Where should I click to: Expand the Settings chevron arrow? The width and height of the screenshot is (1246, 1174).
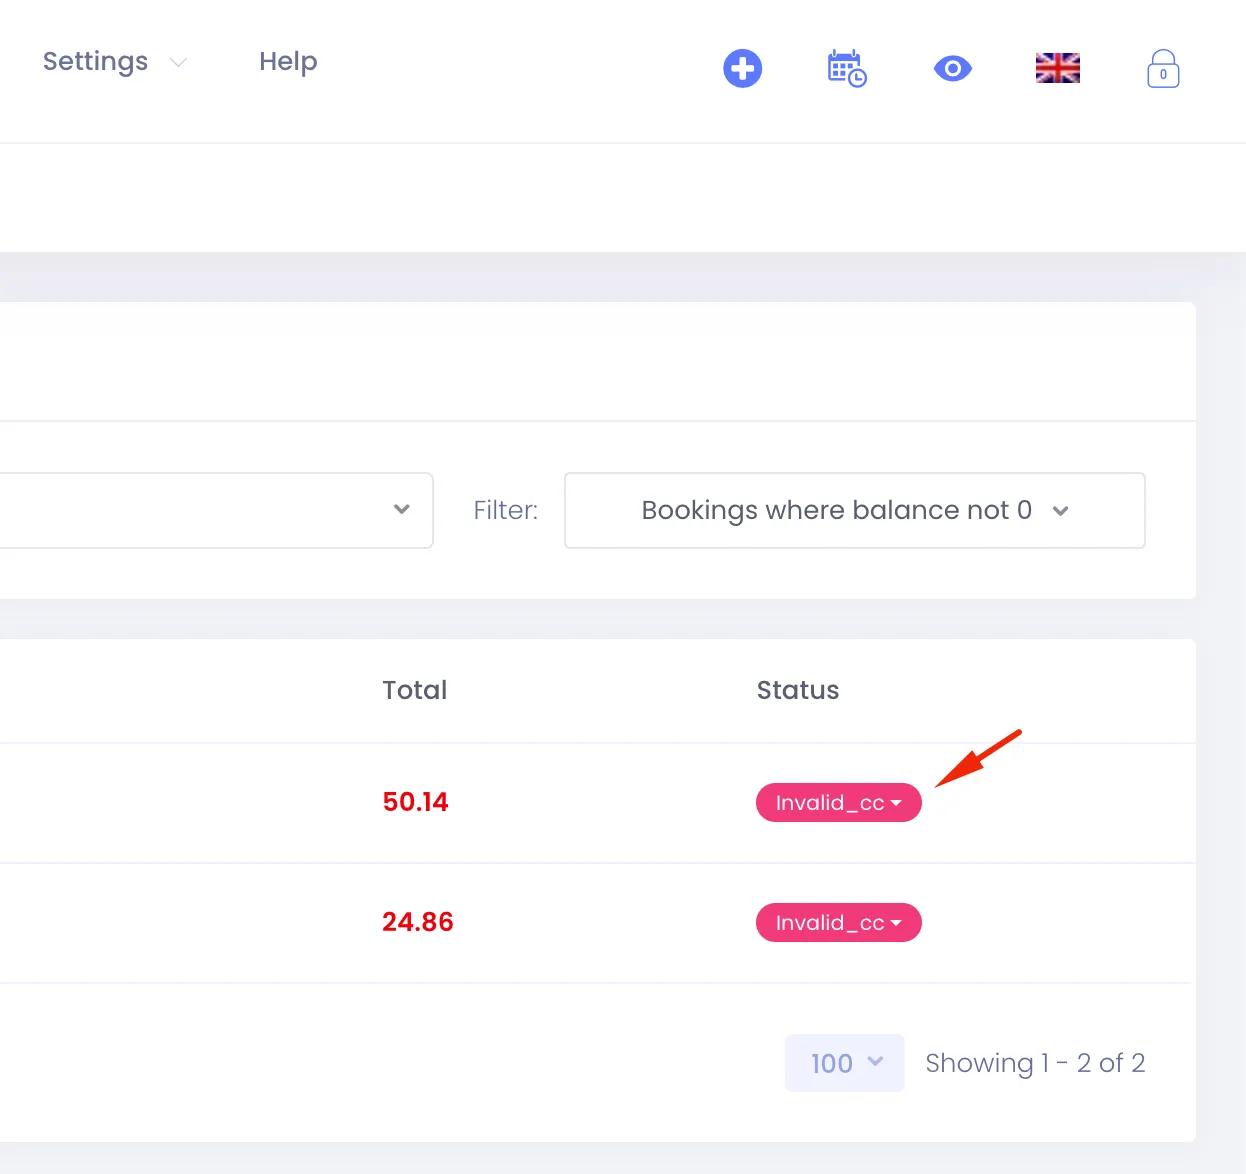[178, 63]
